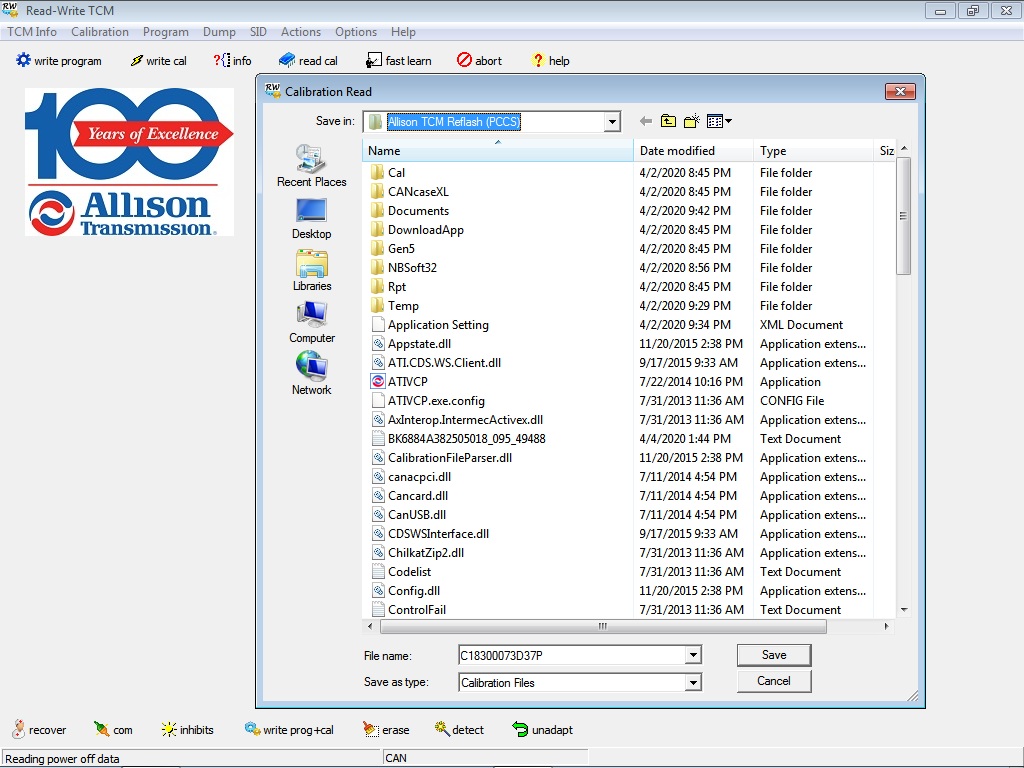Open the Calibration menu
1024x768 pixels.
pyautogui.click(x=100, y=31)
